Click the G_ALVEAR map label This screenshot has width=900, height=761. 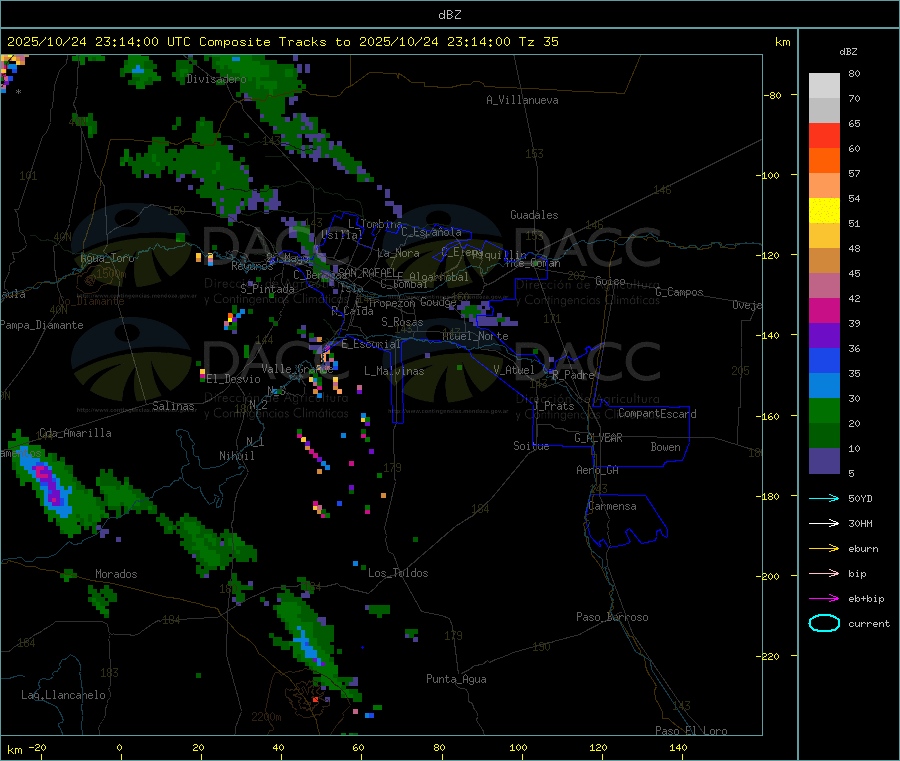[598, 438]
